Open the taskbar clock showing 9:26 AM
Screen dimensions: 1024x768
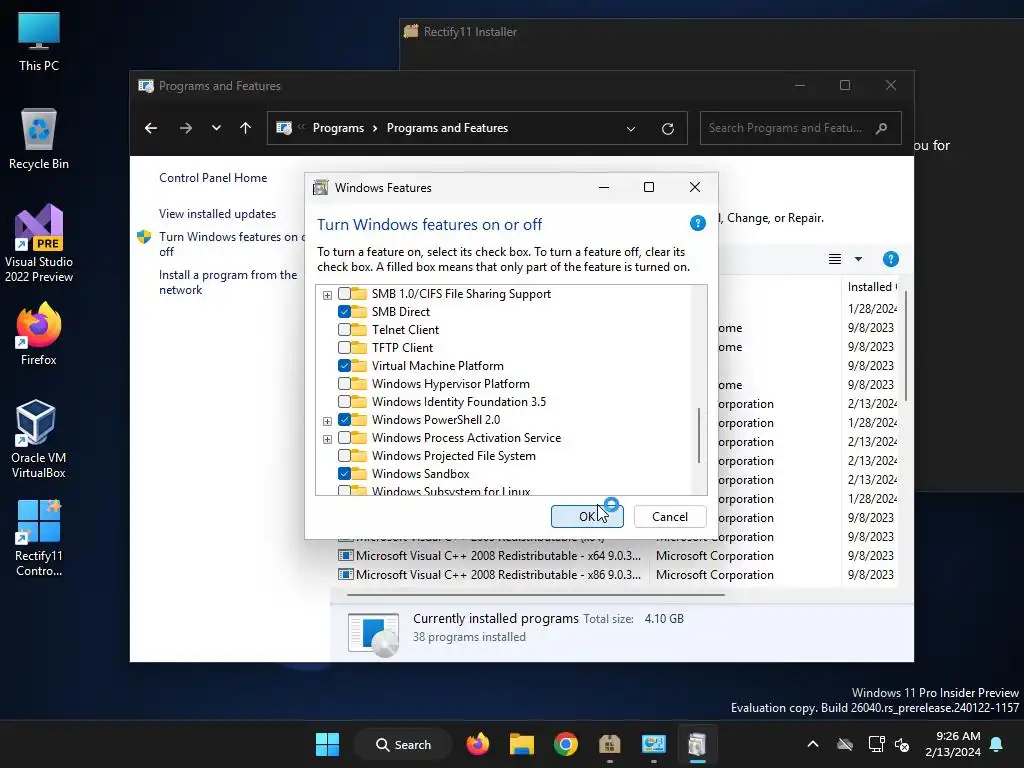(952, 744)
